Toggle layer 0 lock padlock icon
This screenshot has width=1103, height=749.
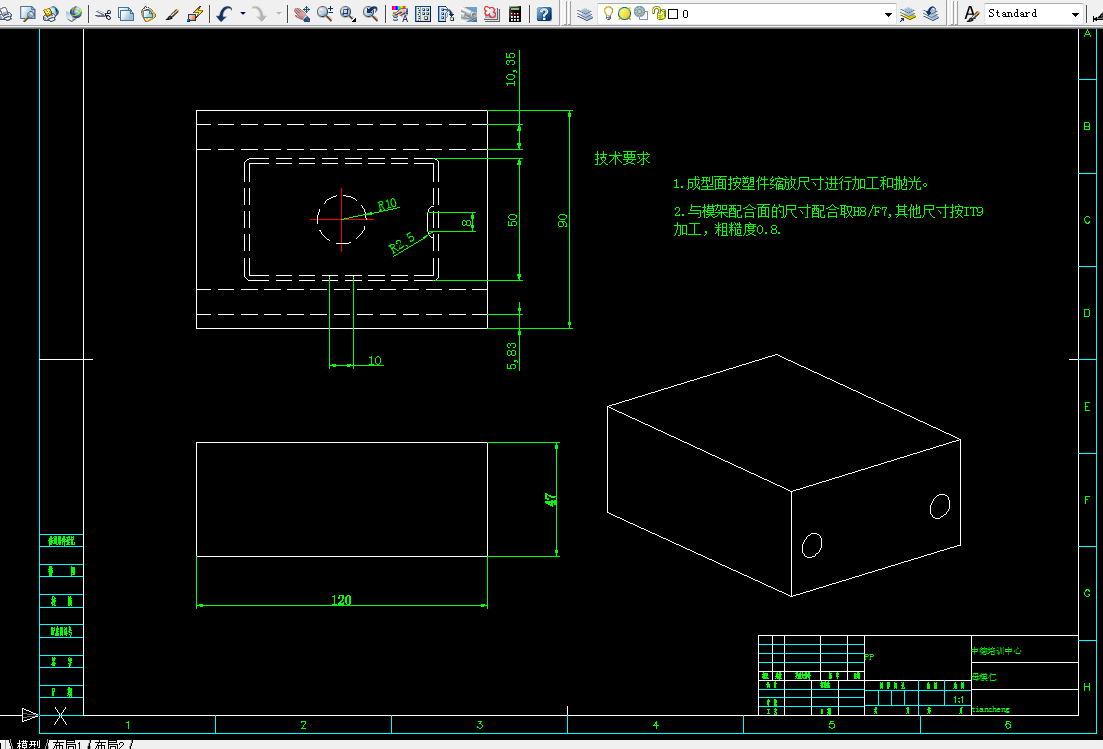pos(658,13)
